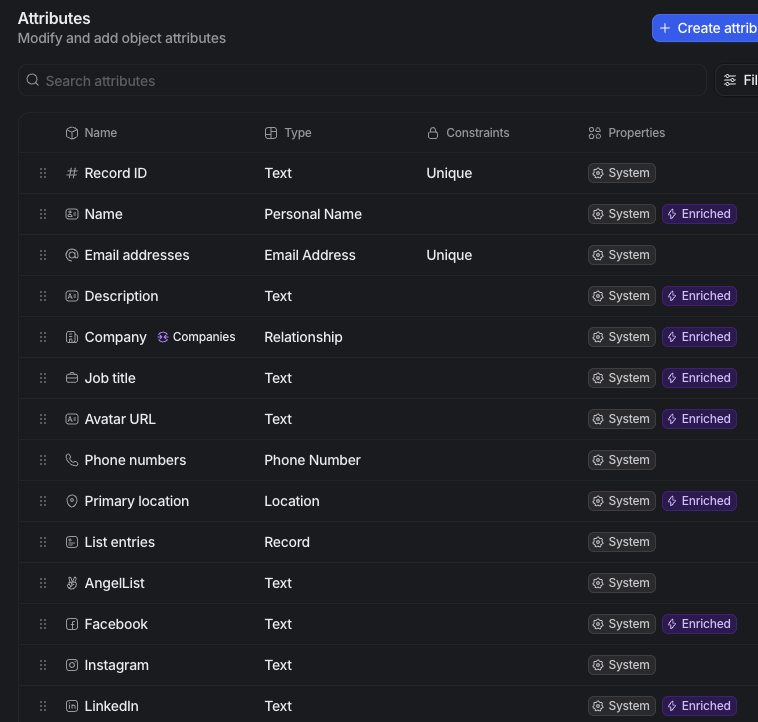Click the LinkedIn logo icon

(72, 706)
